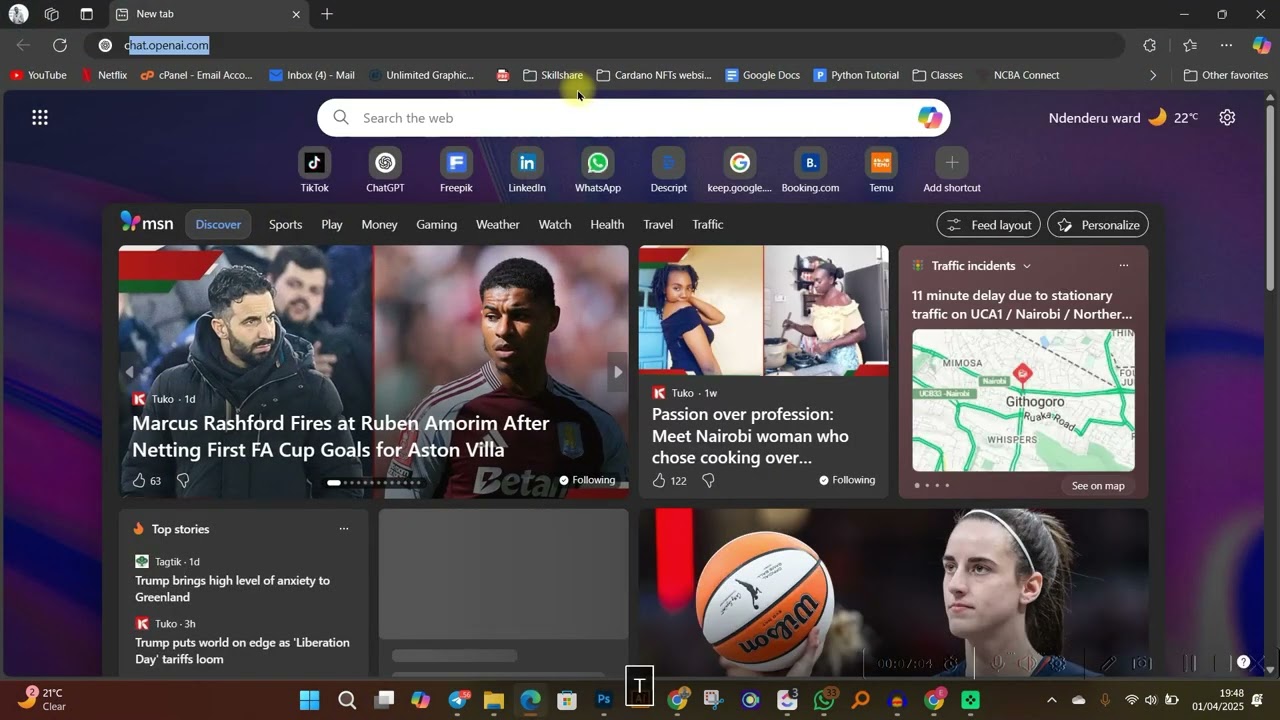Open the Health tab

(x=607, y=225)
